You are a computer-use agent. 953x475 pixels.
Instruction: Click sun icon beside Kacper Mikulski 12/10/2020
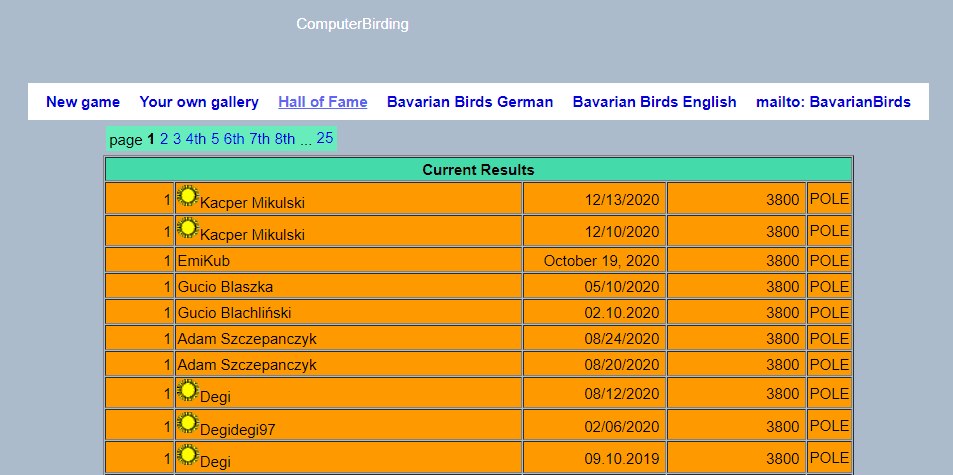188,228
